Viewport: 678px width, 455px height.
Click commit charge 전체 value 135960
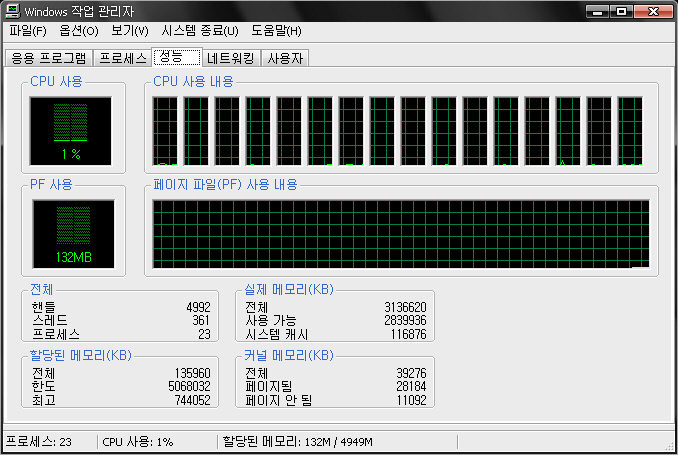tap(192, 373)
